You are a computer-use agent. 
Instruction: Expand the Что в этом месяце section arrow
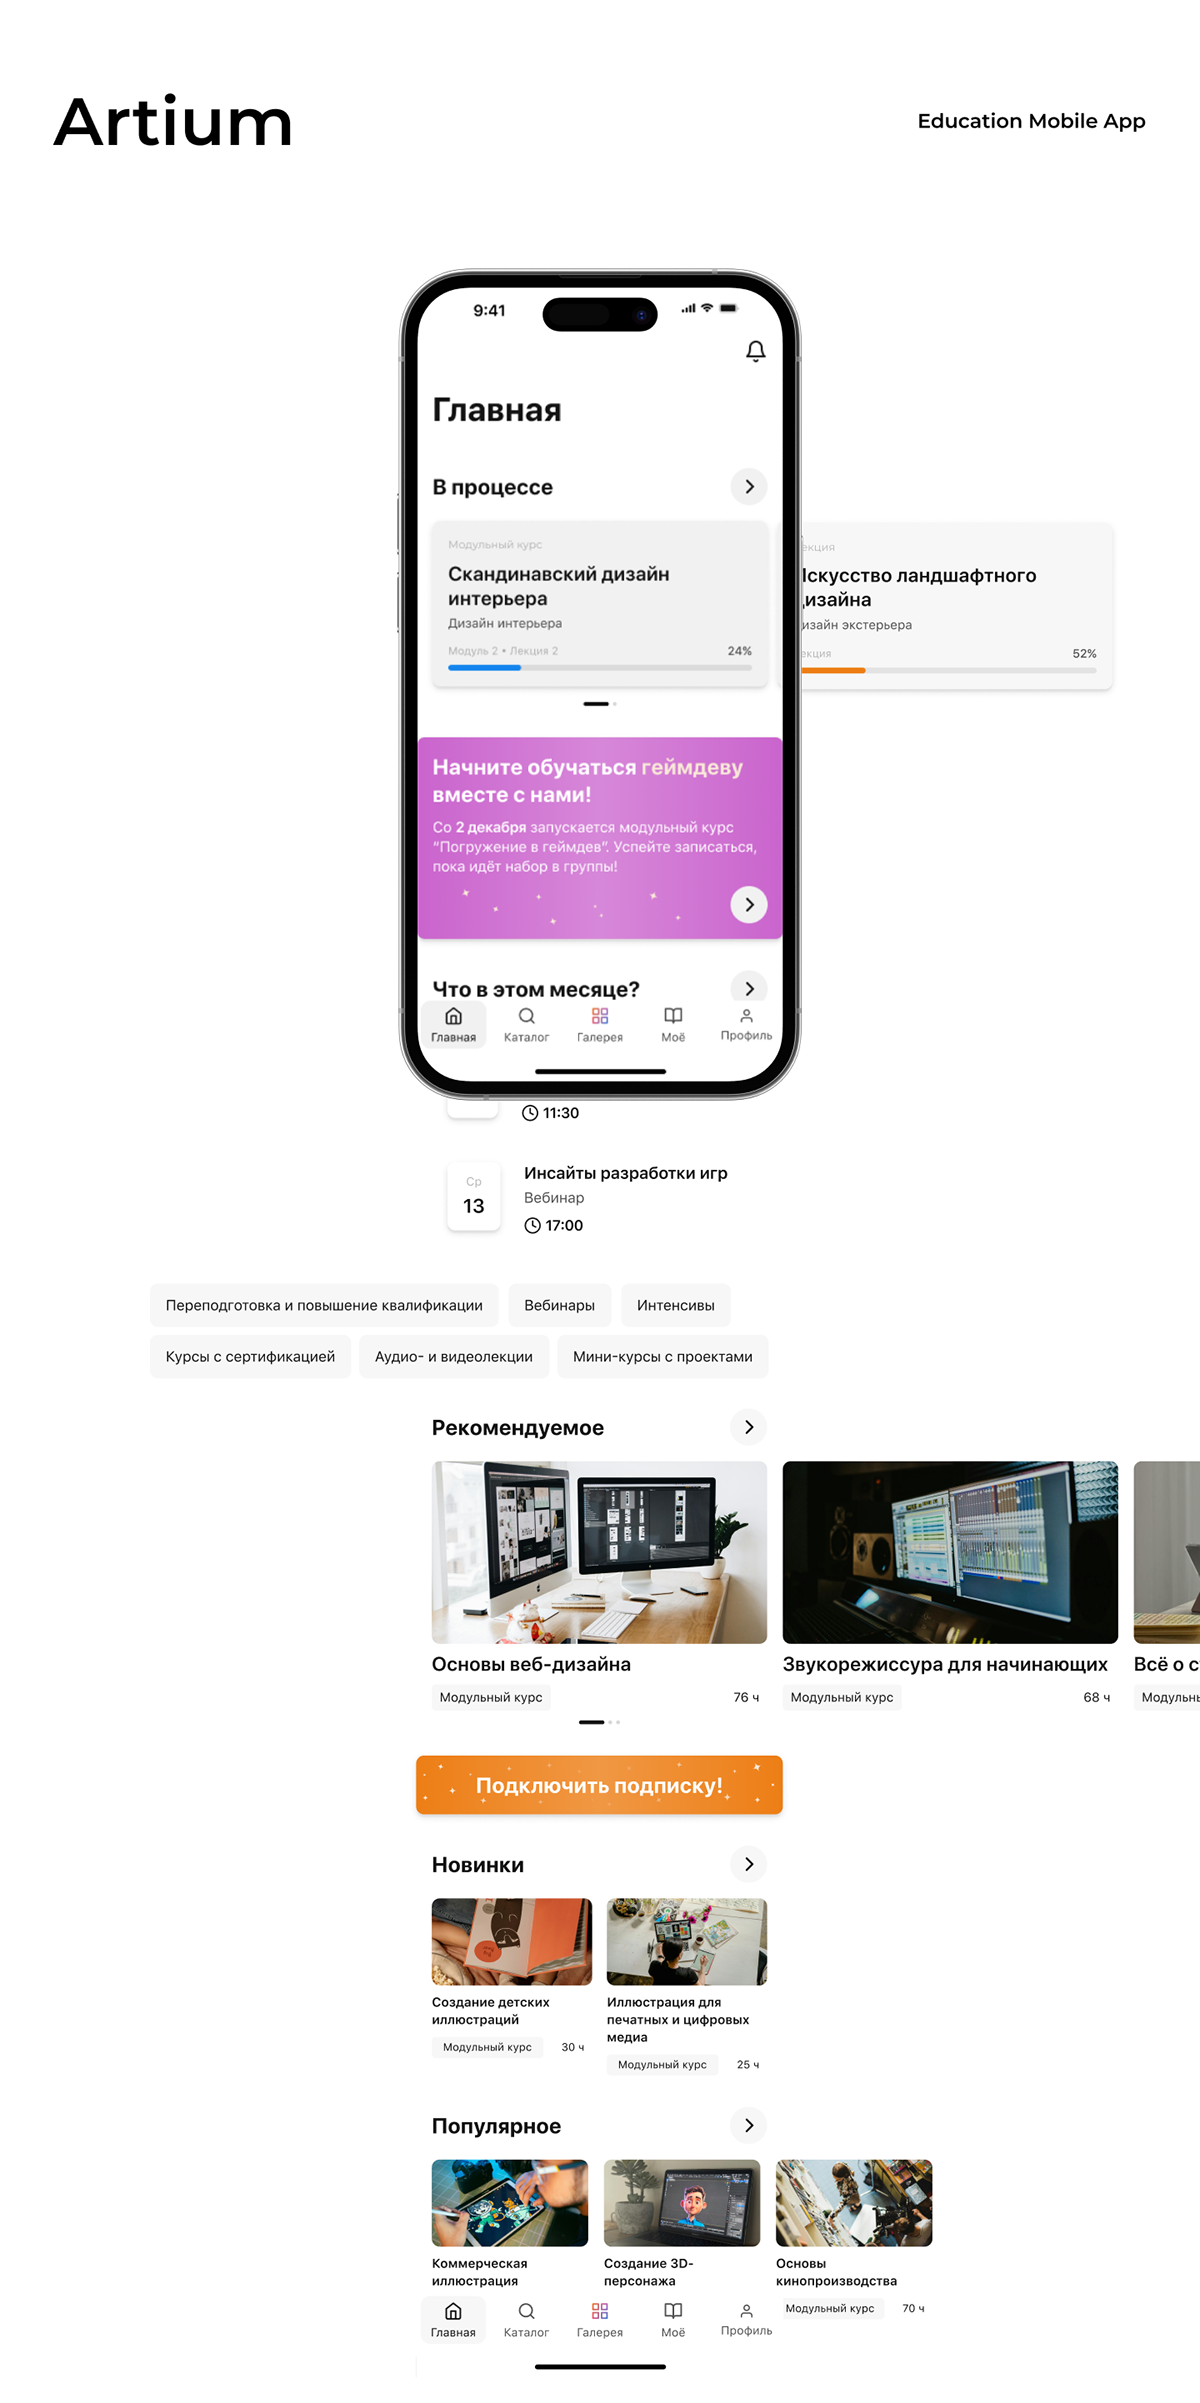[749, 988]
